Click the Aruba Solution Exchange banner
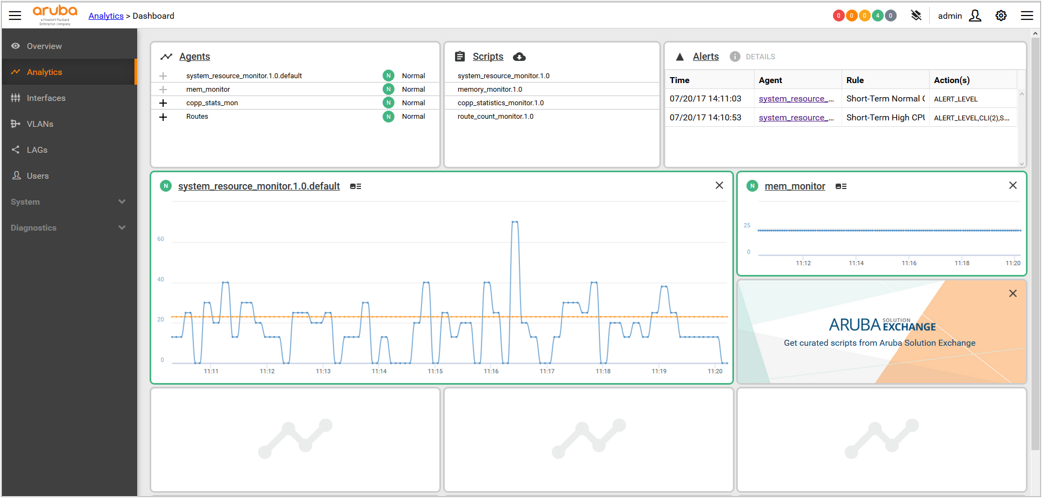Viewport: 1042px width, 498px height. pos(881,331)
